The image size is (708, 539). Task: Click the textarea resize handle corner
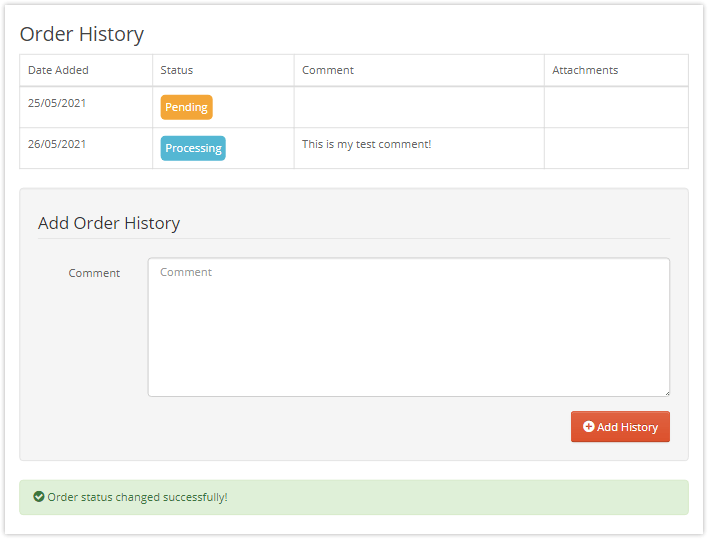click(x=667, y=394)
